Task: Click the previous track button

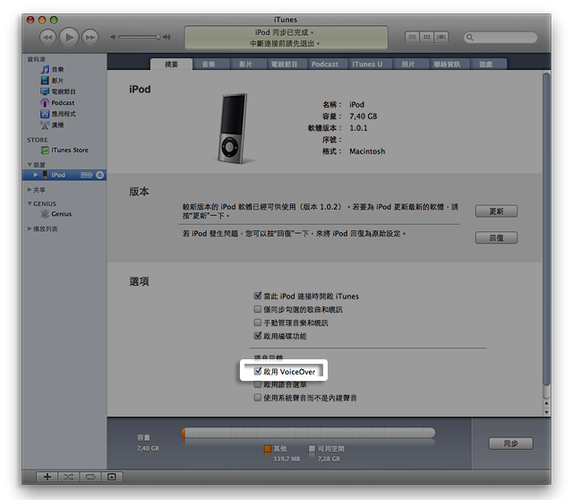Action: point(48,37)
